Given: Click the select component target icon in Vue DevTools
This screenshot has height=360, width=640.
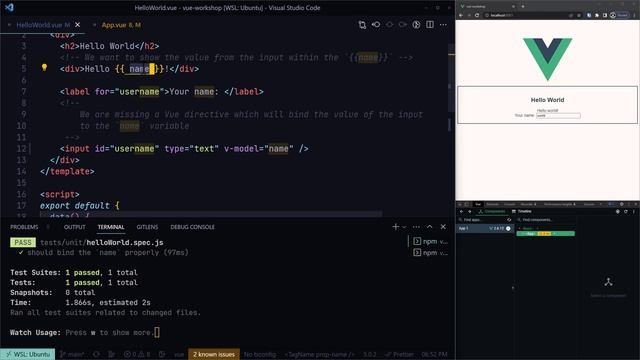Looking at the screenshot, I should tap(618, 211).
